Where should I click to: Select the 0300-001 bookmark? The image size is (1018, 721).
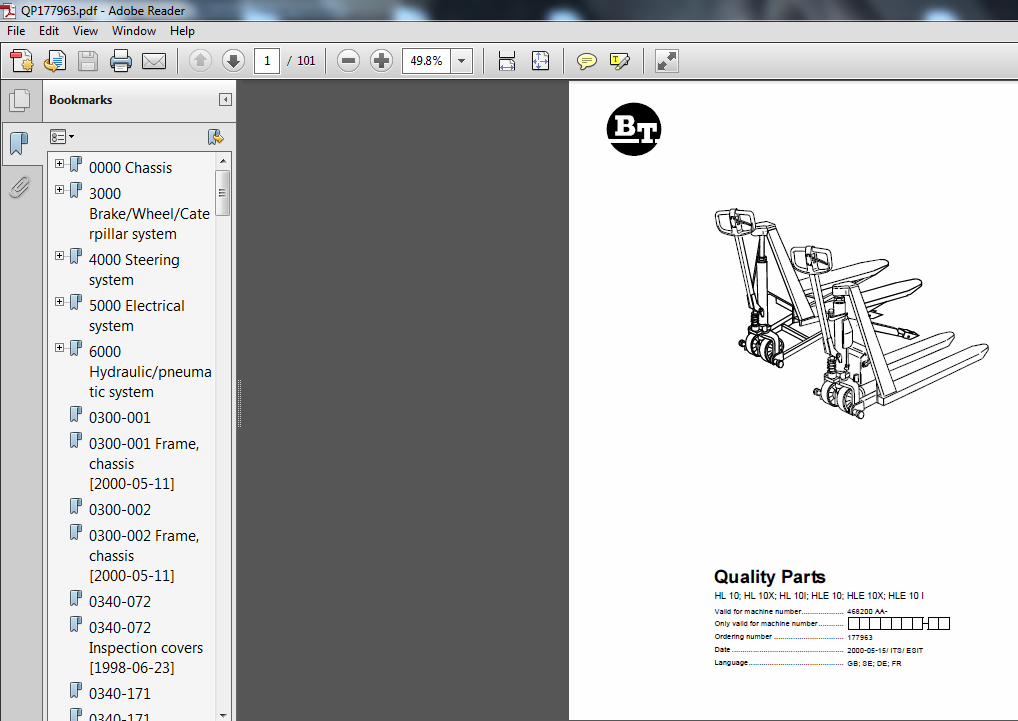pos(119,418)
